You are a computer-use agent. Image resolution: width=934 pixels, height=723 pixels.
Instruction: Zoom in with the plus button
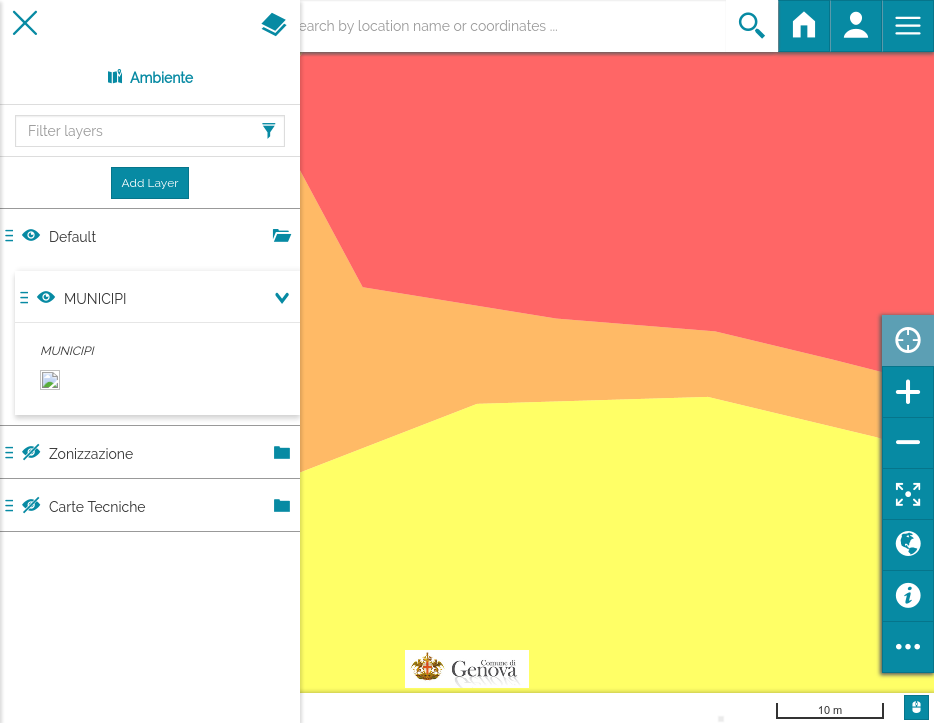click(x=908, y=392)
